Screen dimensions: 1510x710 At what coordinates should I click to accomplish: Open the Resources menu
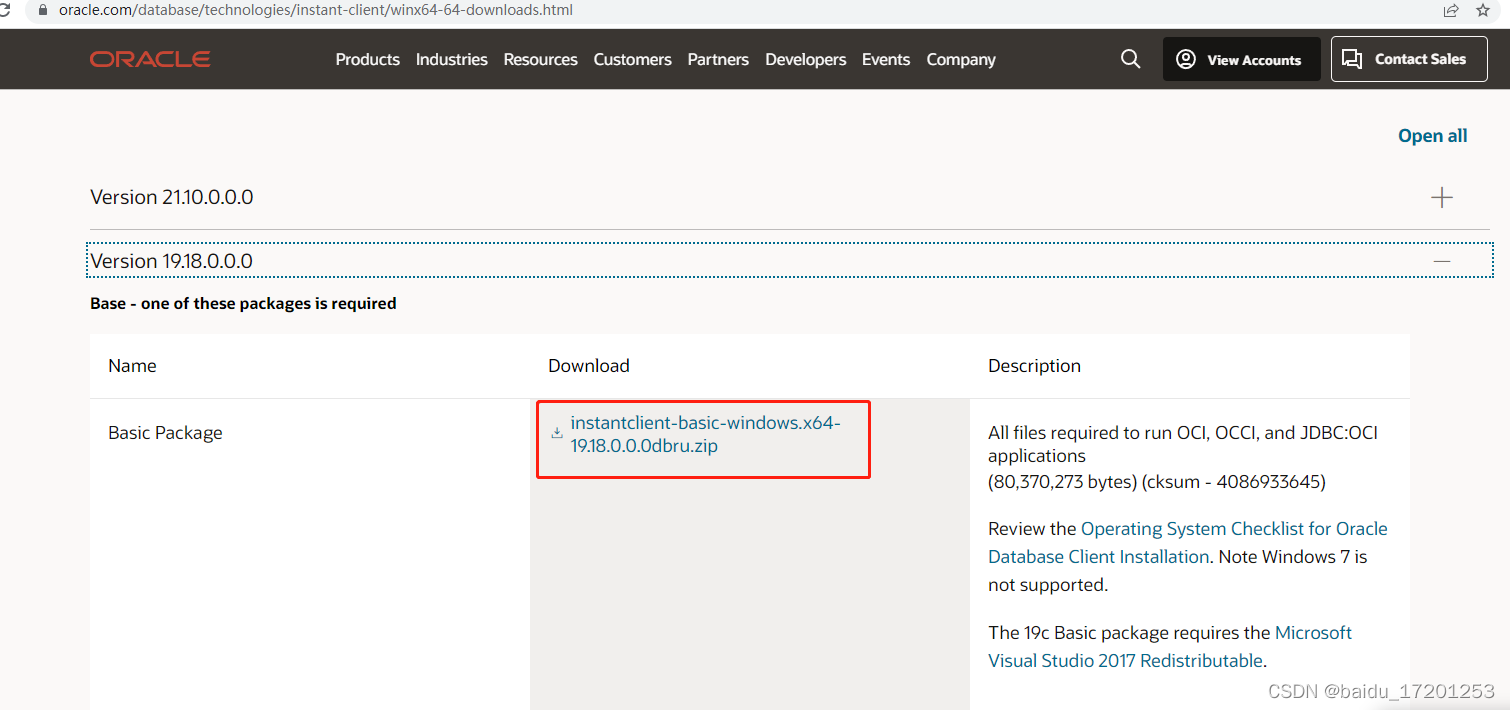(540, 59)
